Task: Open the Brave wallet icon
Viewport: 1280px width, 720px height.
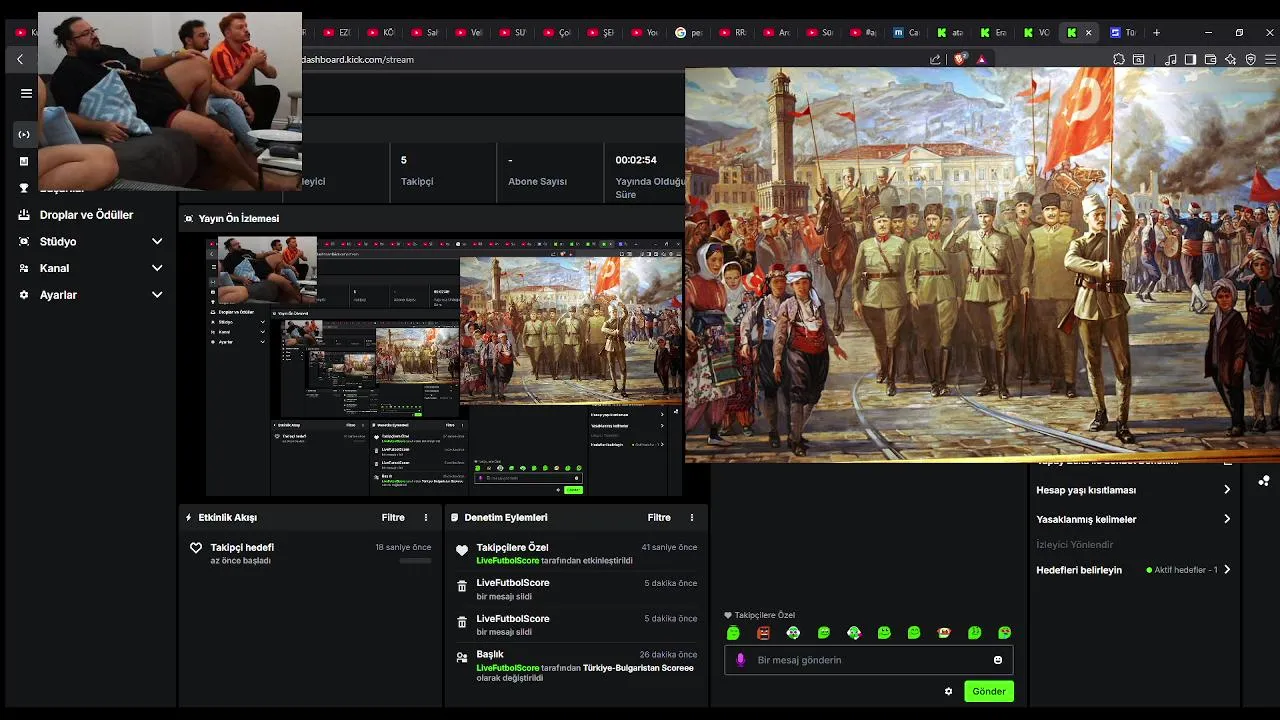Action: pyautogui.click(x=1210, y=59)
